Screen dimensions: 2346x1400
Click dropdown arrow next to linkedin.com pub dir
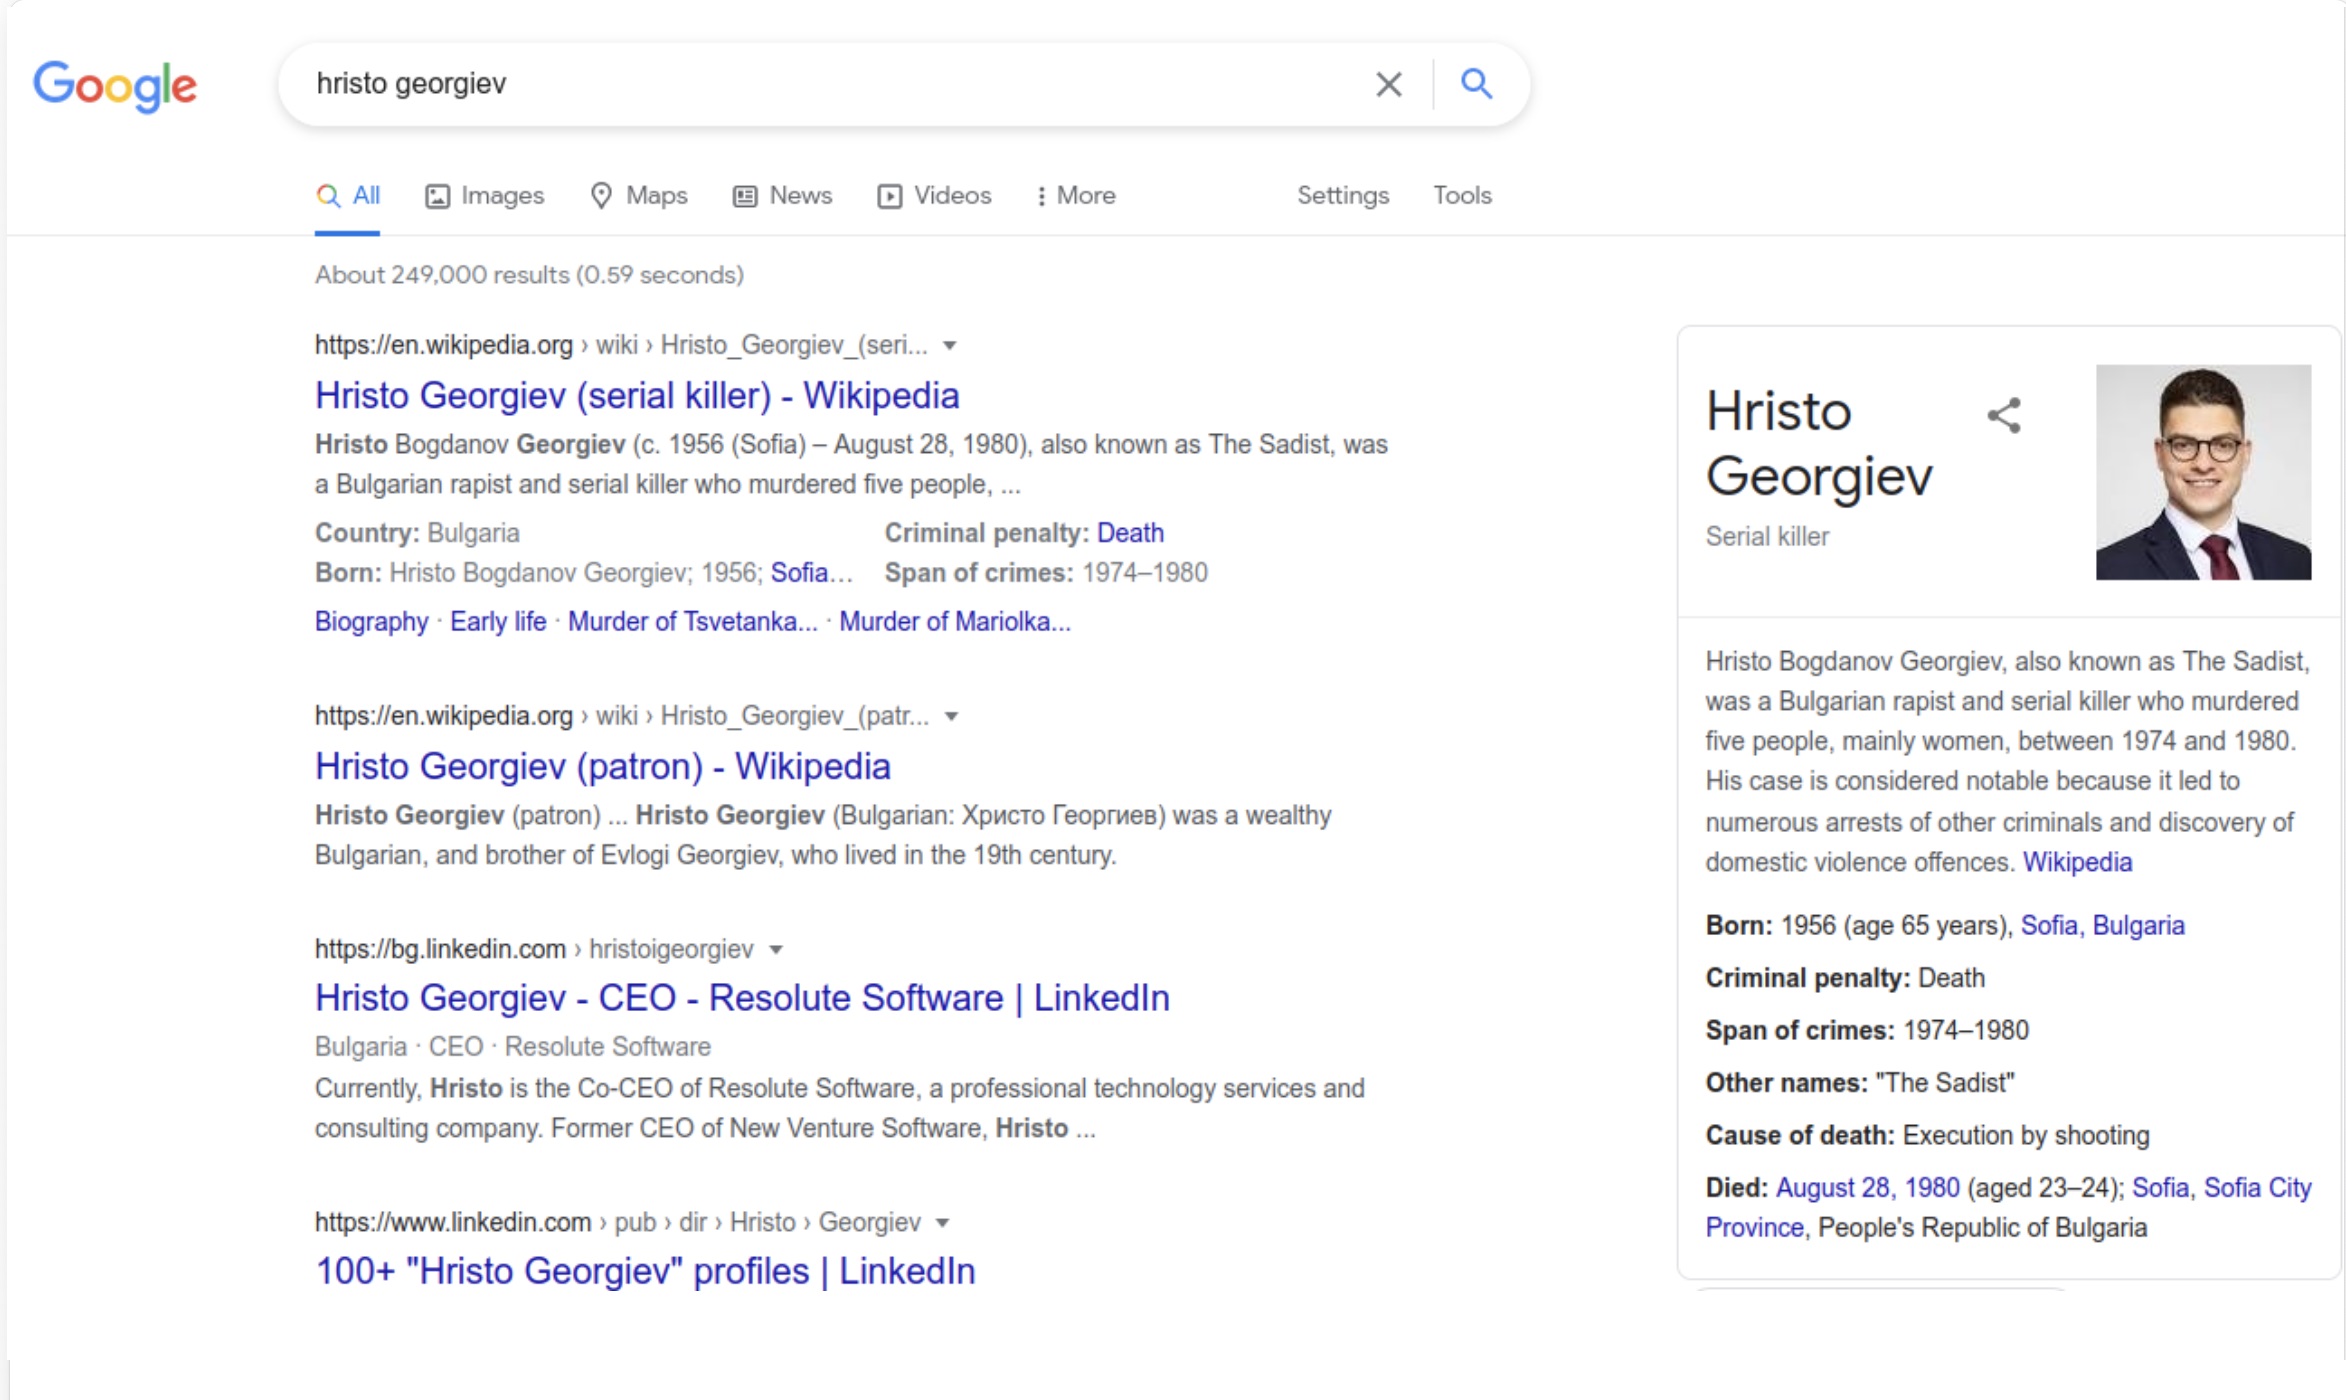(942, 1223)
